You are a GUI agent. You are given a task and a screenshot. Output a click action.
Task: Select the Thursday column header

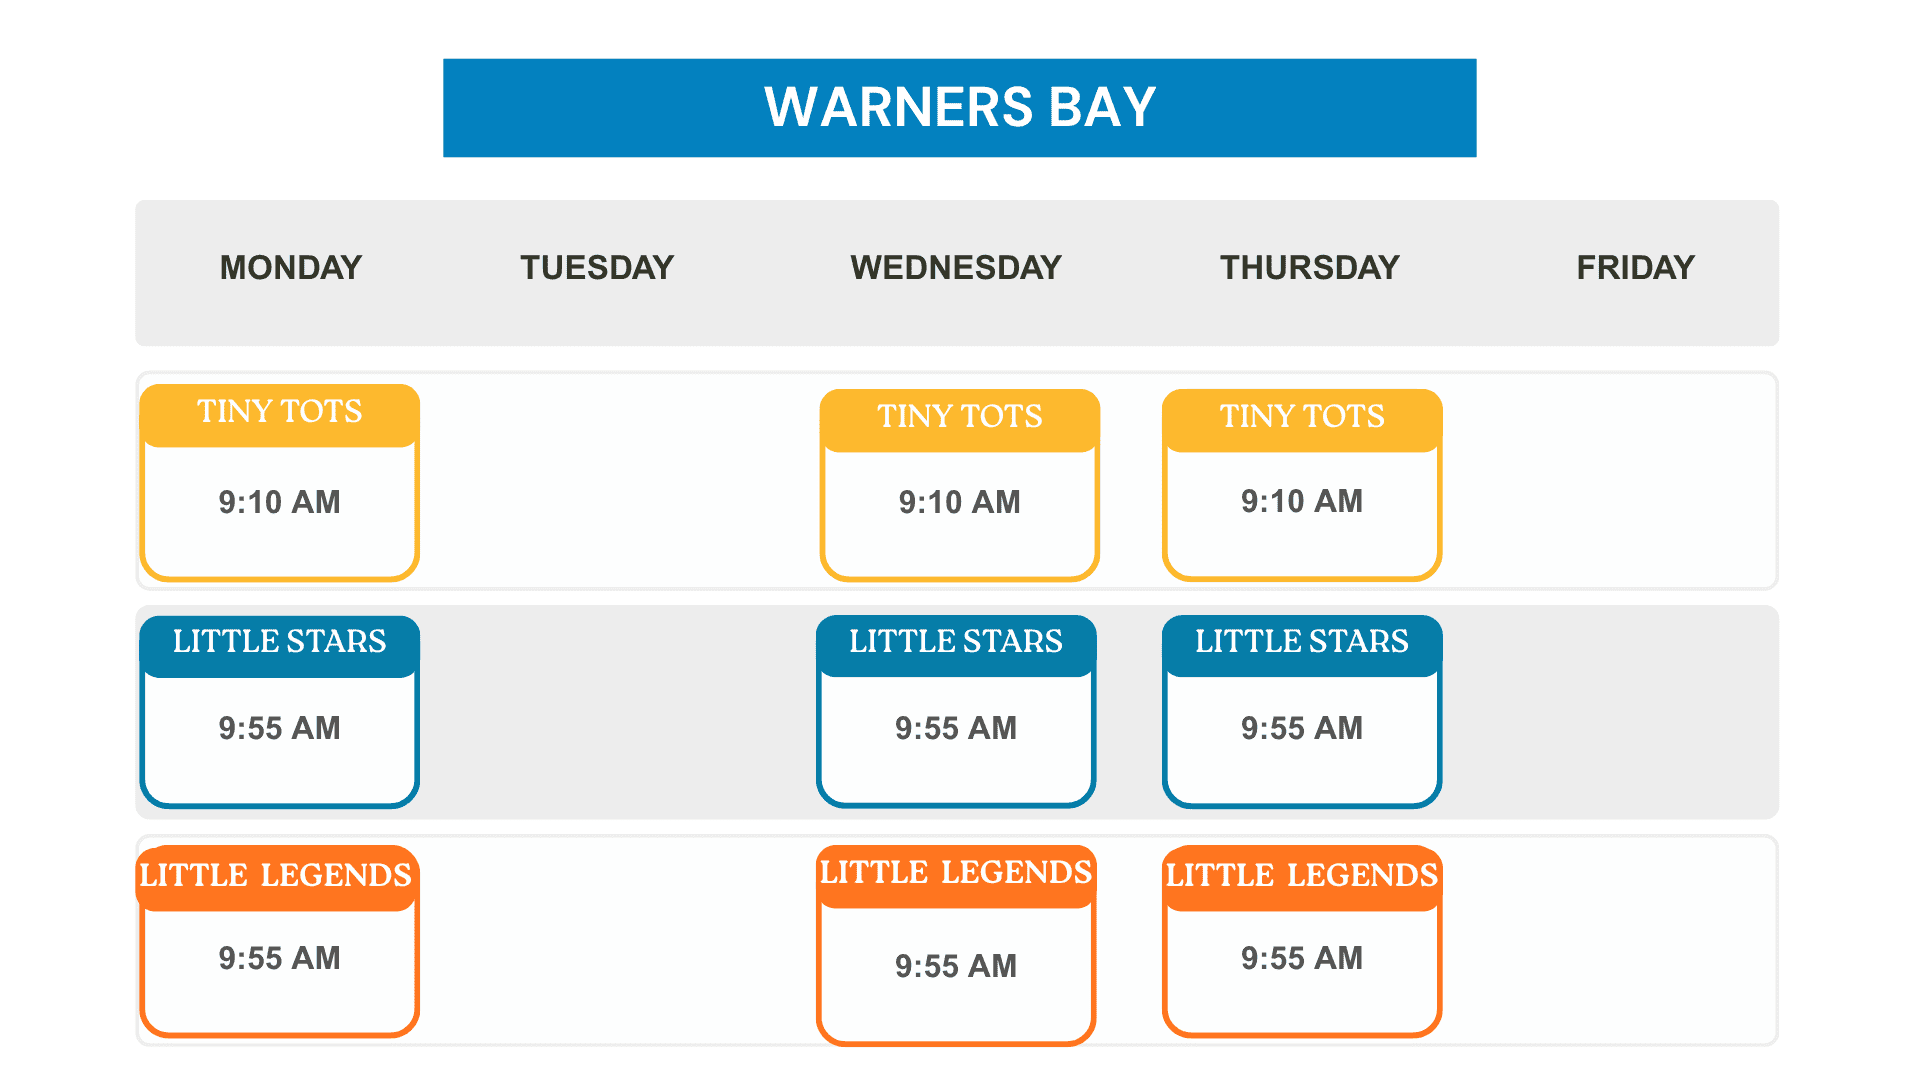click(1310, 268)
